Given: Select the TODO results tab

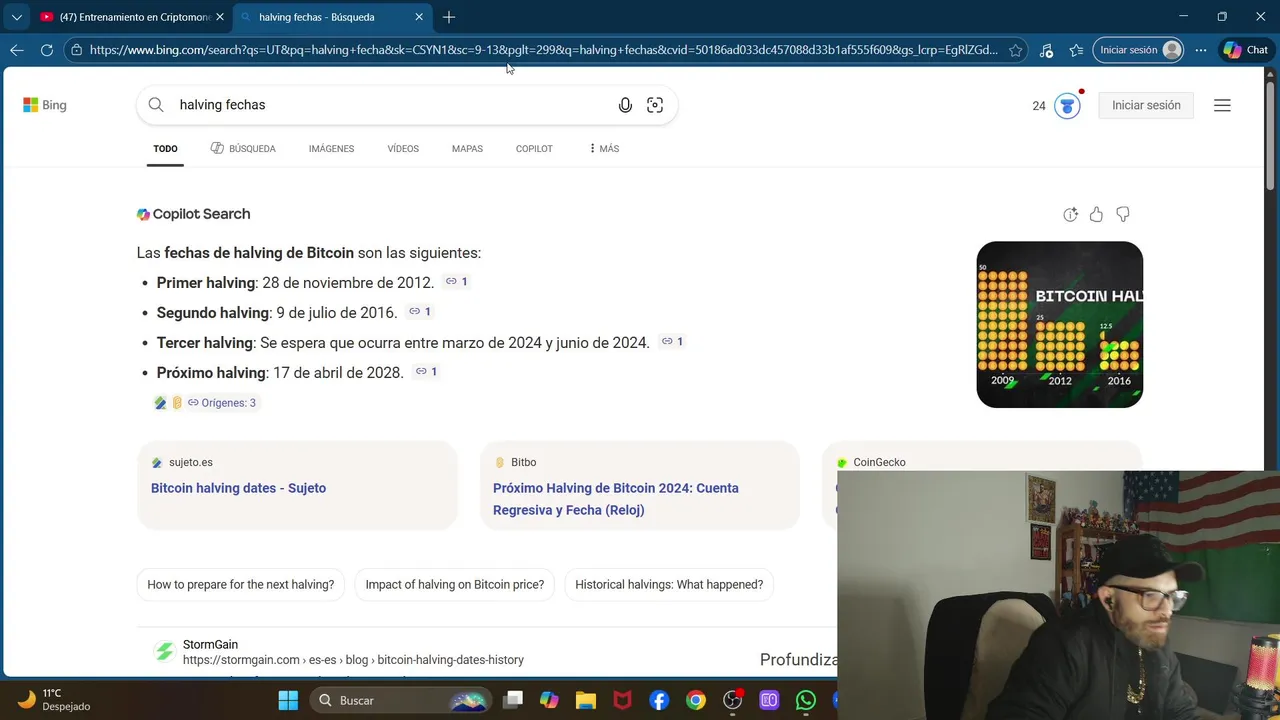Looking at the screenshot, I should pos(165,149).
